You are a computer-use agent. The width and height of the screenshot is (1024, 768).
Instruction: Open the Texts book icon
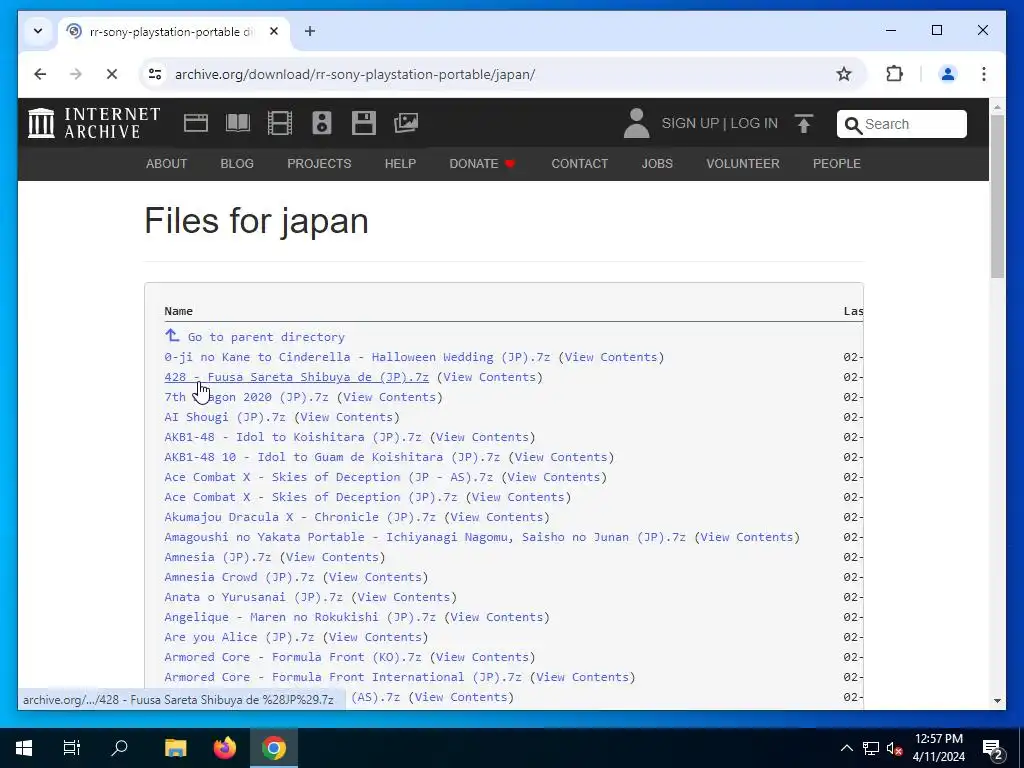coord(238,123)
